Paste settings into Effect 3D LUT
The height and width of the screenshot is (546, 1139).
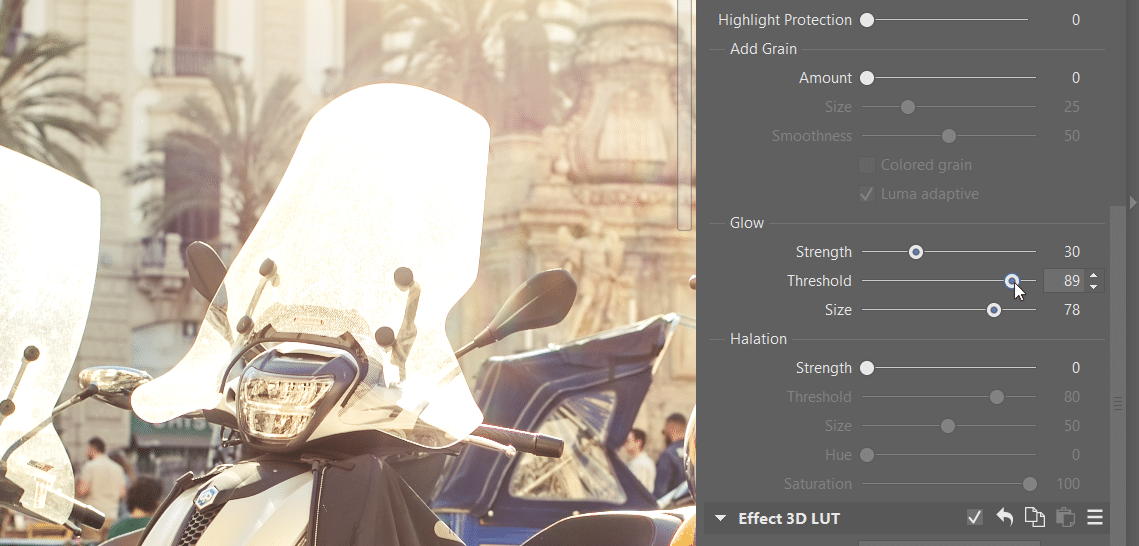(1065, 518)
